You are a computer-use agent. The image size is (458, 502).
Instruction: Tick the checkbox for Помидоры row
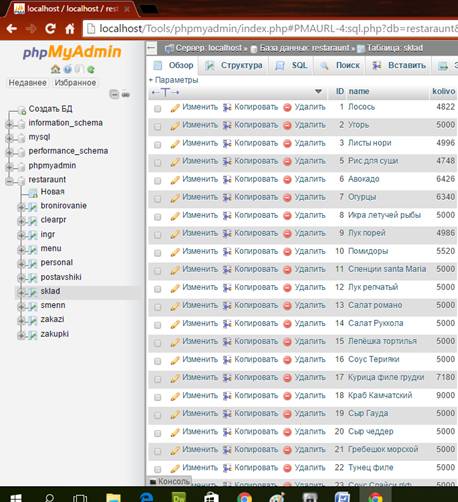[158, 253]
